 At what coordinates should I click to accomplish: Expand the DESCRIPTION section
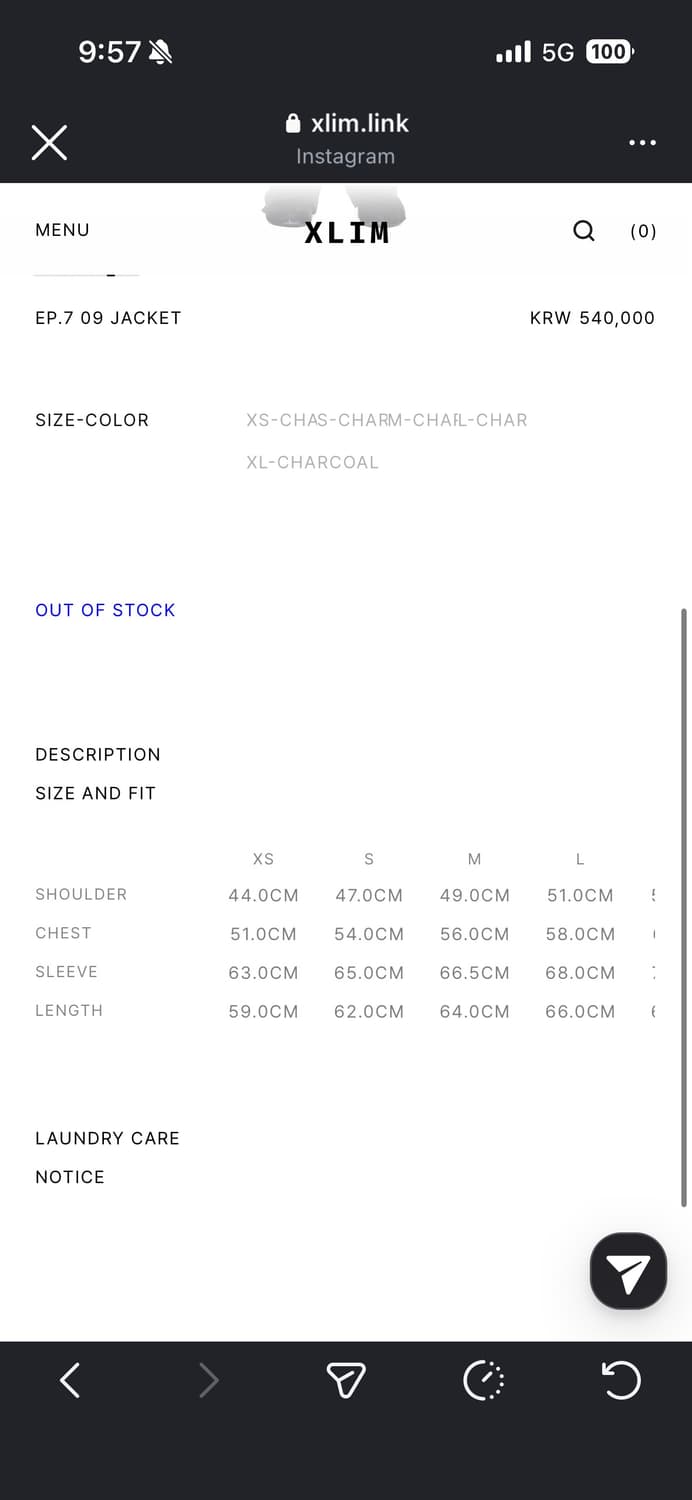(98, 754)
